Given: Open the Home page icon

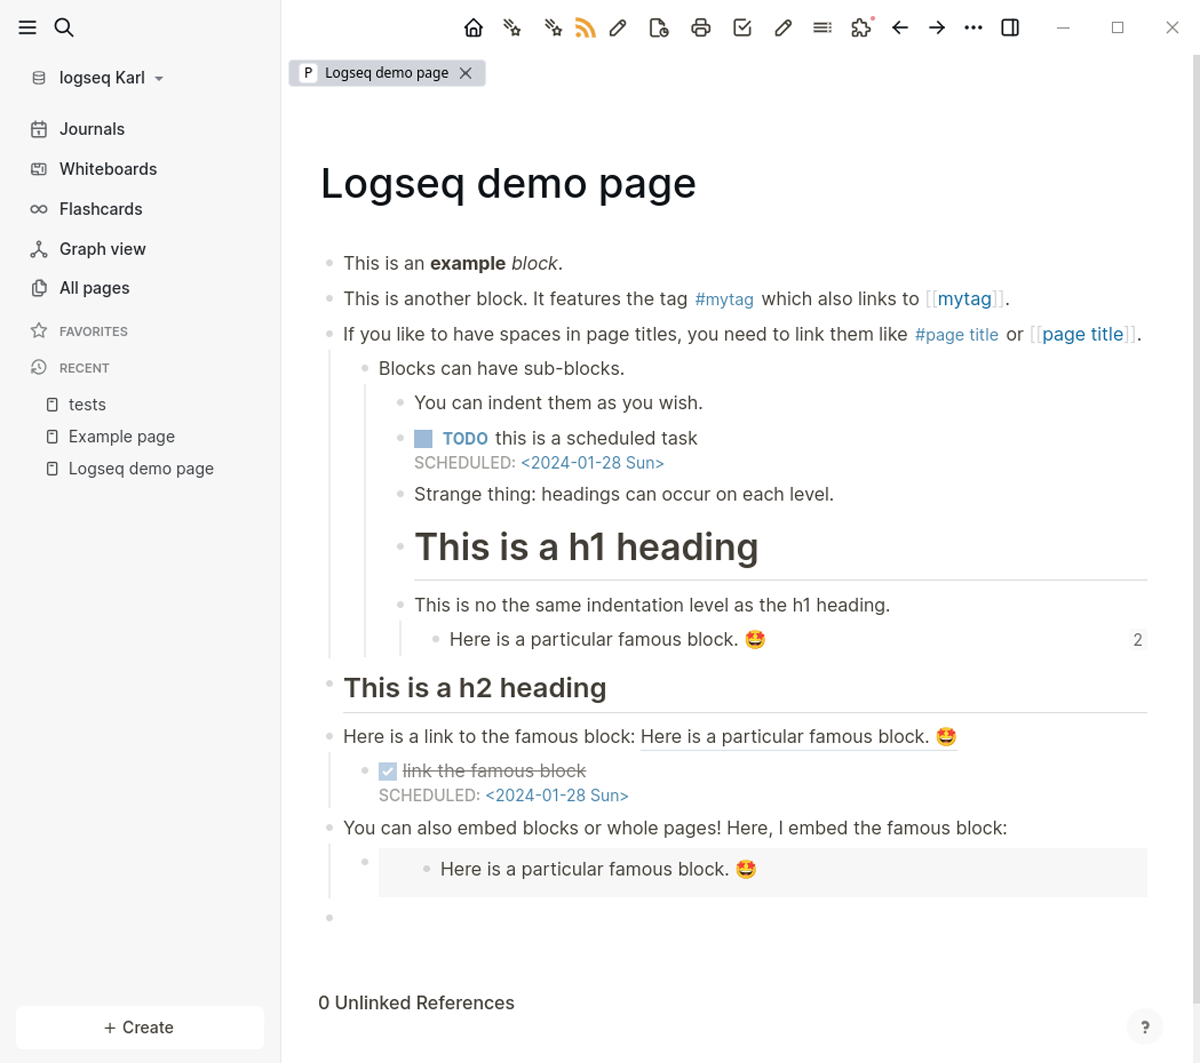Looking at the screenshot, I should click(473, 27).
